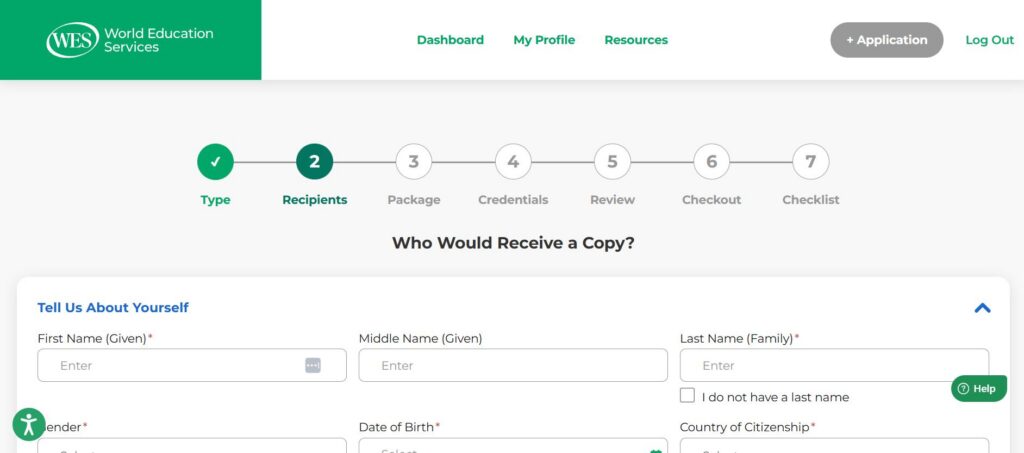
Task: Click the completed Type step checkmark
Action: [215, 162]
